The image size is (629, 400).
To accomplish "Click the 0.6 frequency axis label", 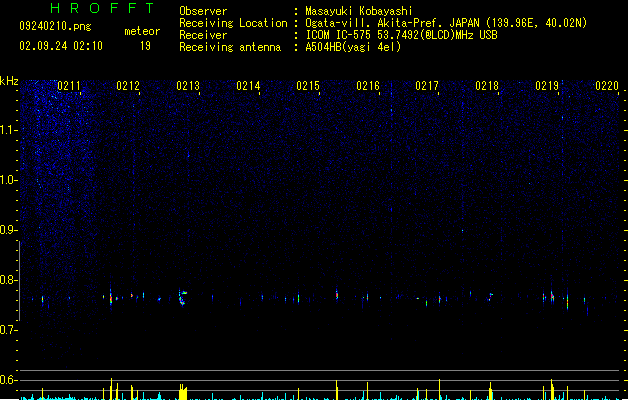I will tap(8, 380).
